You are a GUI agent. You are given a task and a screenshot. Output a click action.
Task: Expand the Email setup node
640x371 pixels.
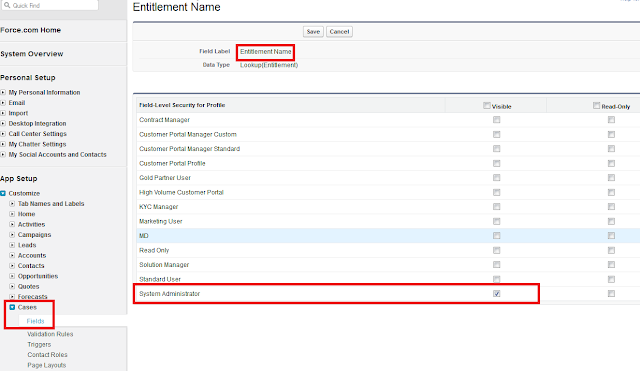3,103
